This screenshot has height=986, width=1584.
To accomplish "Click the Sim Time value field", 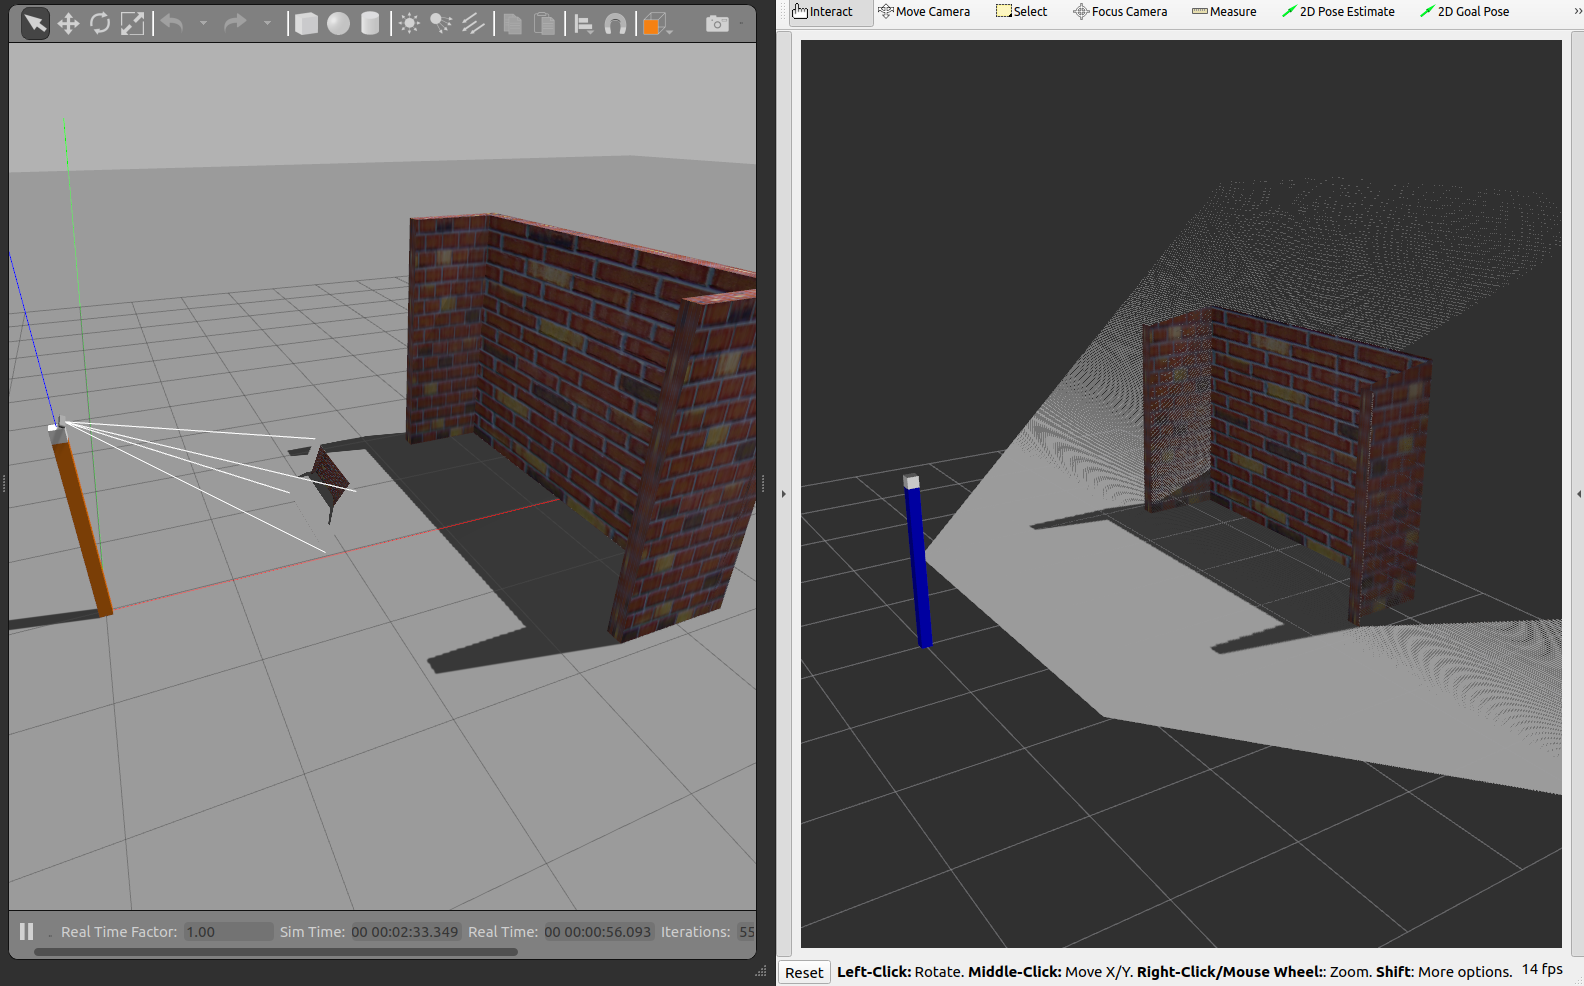I will (405, 932).
